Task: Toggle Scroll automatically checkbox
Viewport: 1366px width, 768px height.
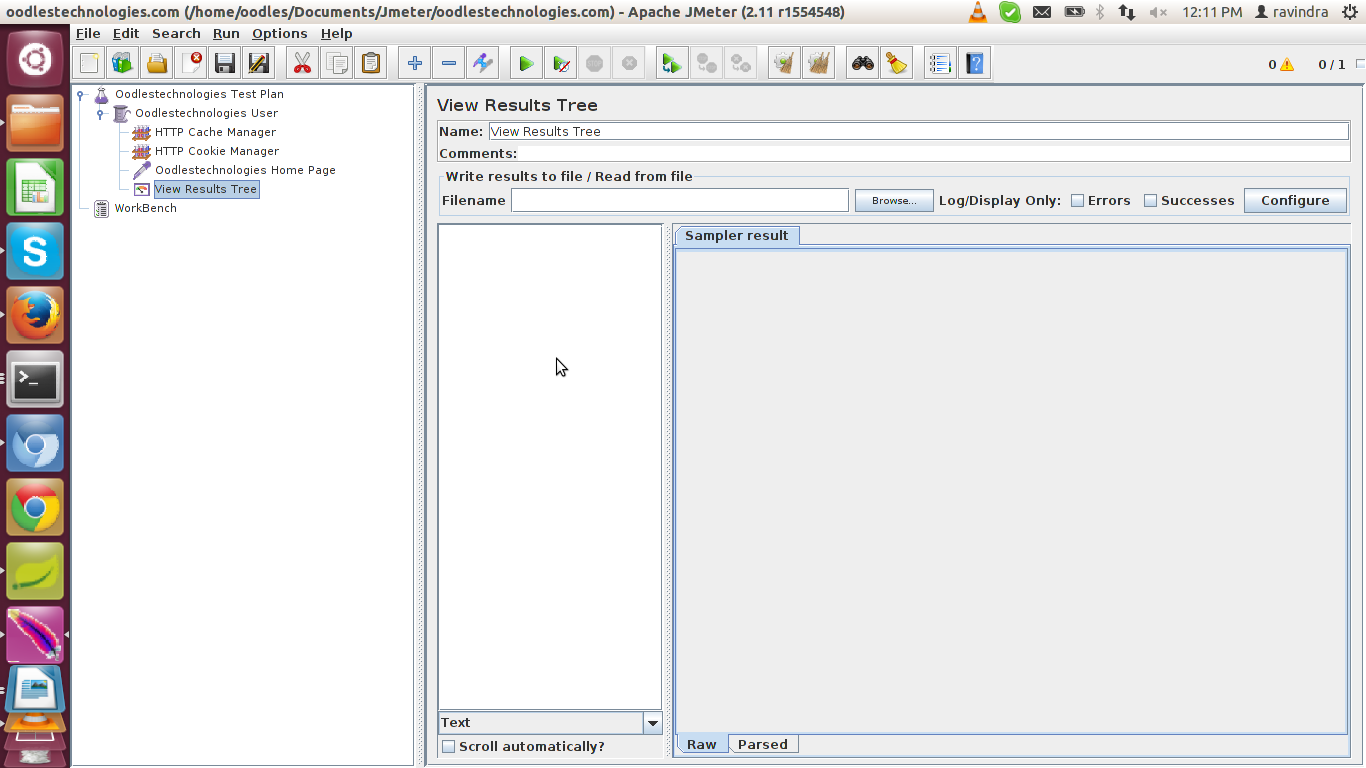Action: [x=449, y=747]
